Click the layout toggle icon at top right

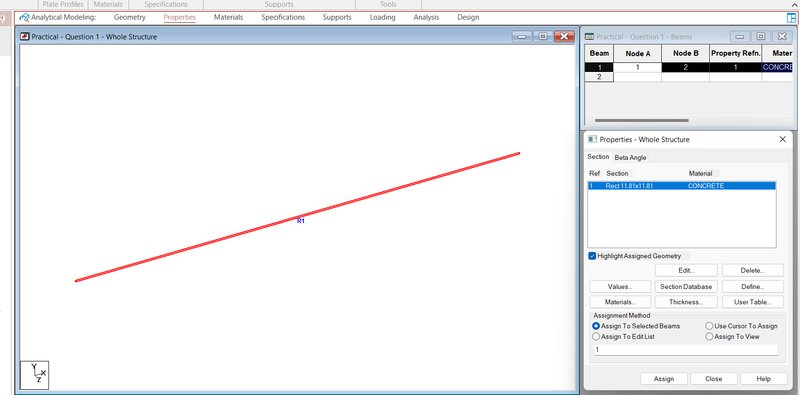[791, 17]
